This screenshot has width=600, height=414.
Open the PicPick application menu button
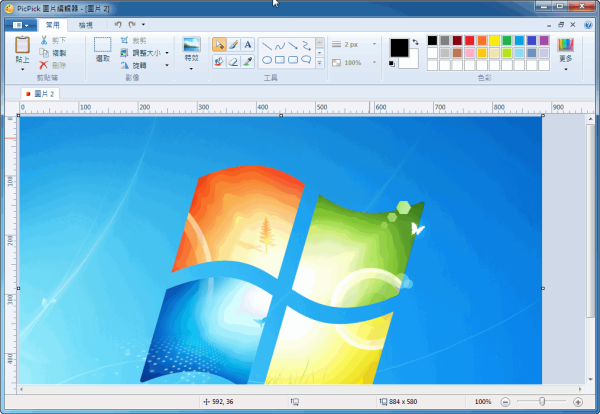pyautogui.click(x=21, y=25)
